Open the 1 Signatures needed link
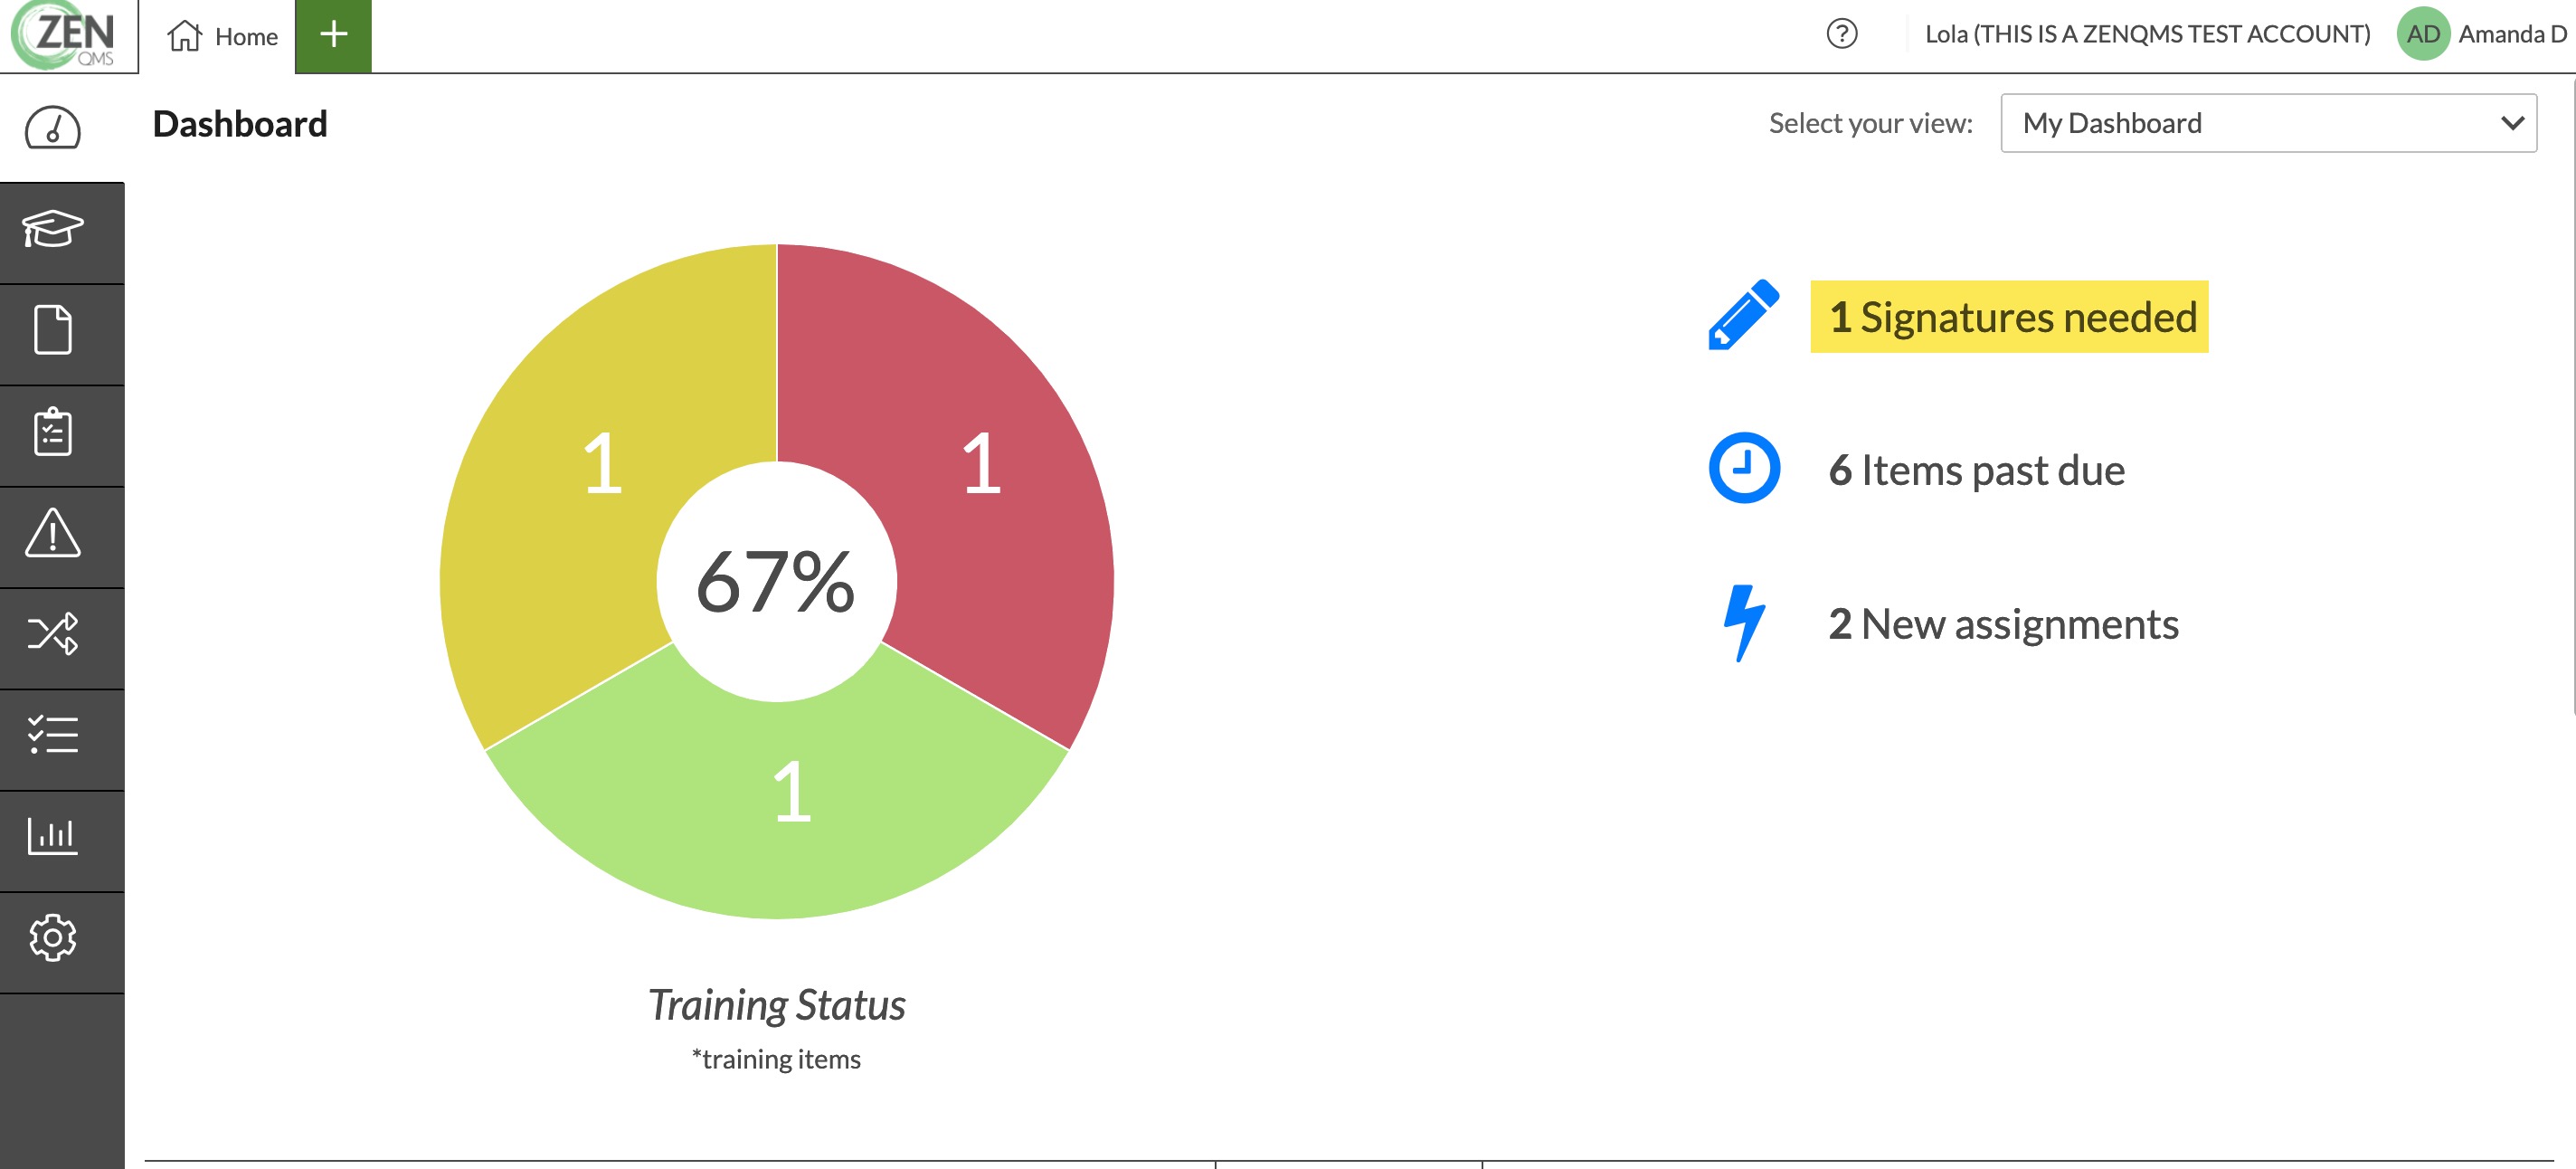Image resolution: width=2576 pixels, height=1169 pixels. point(2011,317)
